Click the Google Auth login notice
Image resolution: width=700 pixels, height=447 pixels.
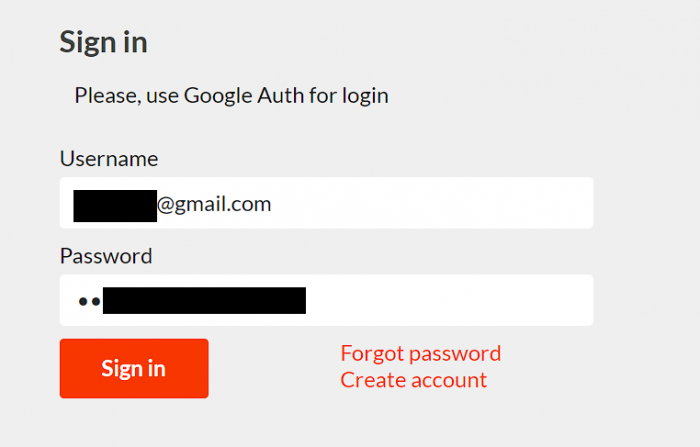pyautogui.click(x=231, y=96)
